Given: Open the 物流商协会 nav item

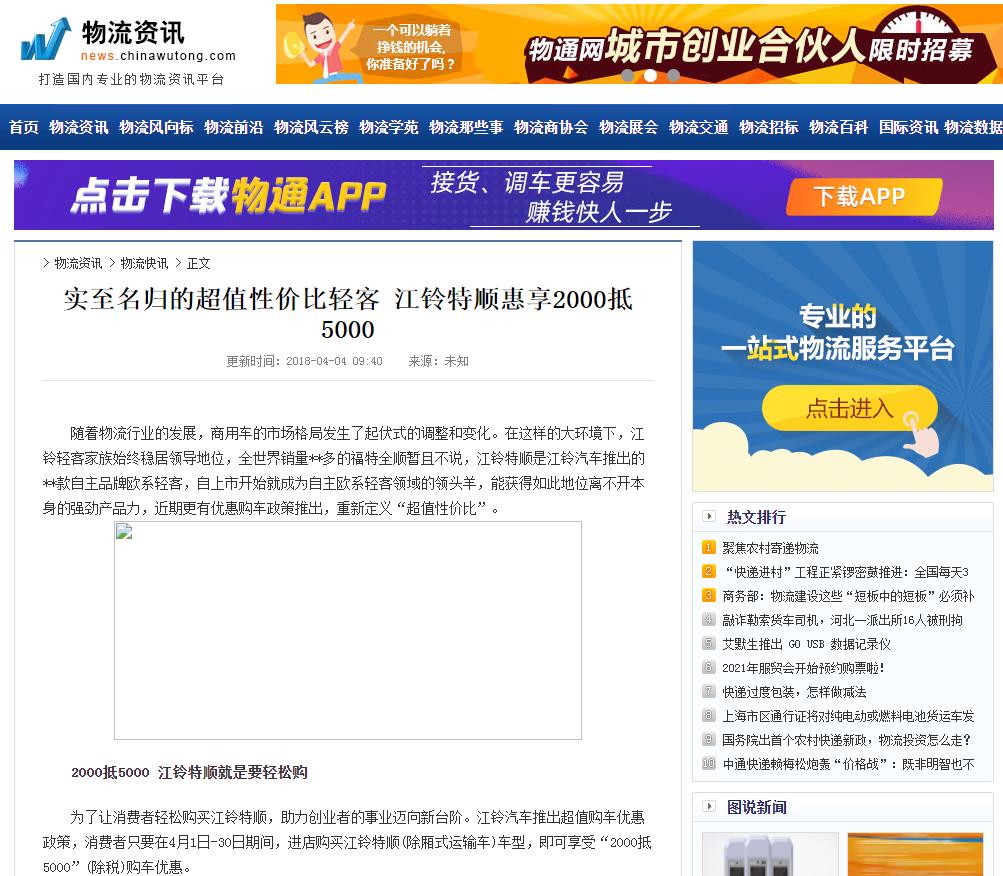Looking at the screenshot, I should [551, 127].
